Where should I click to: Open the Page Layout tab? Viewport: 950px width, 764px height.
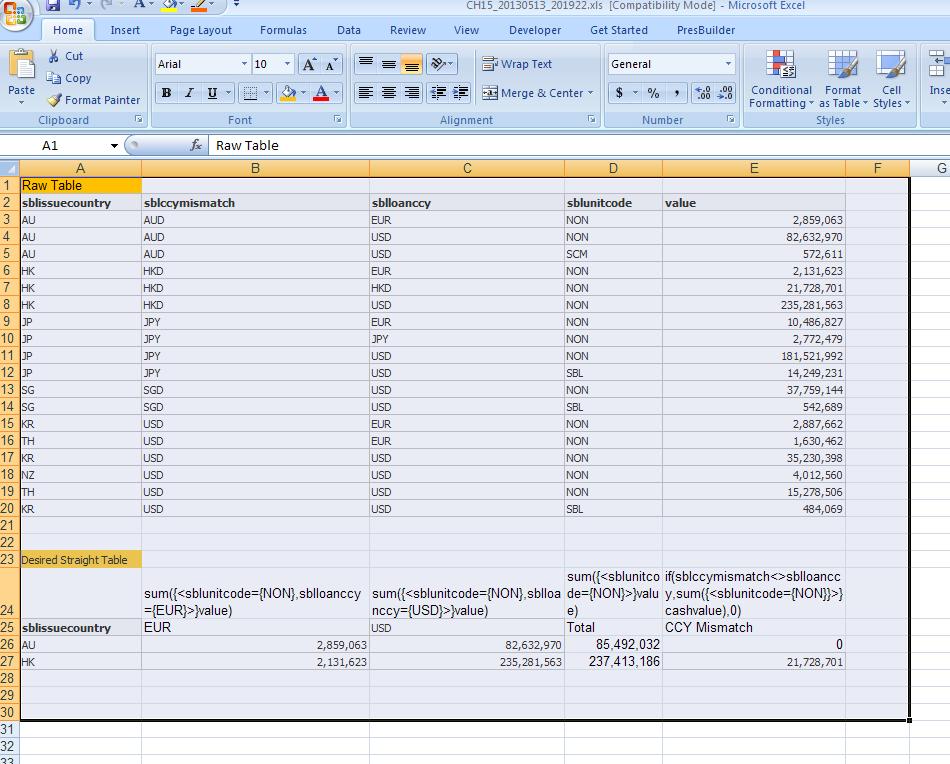point(201,30)
